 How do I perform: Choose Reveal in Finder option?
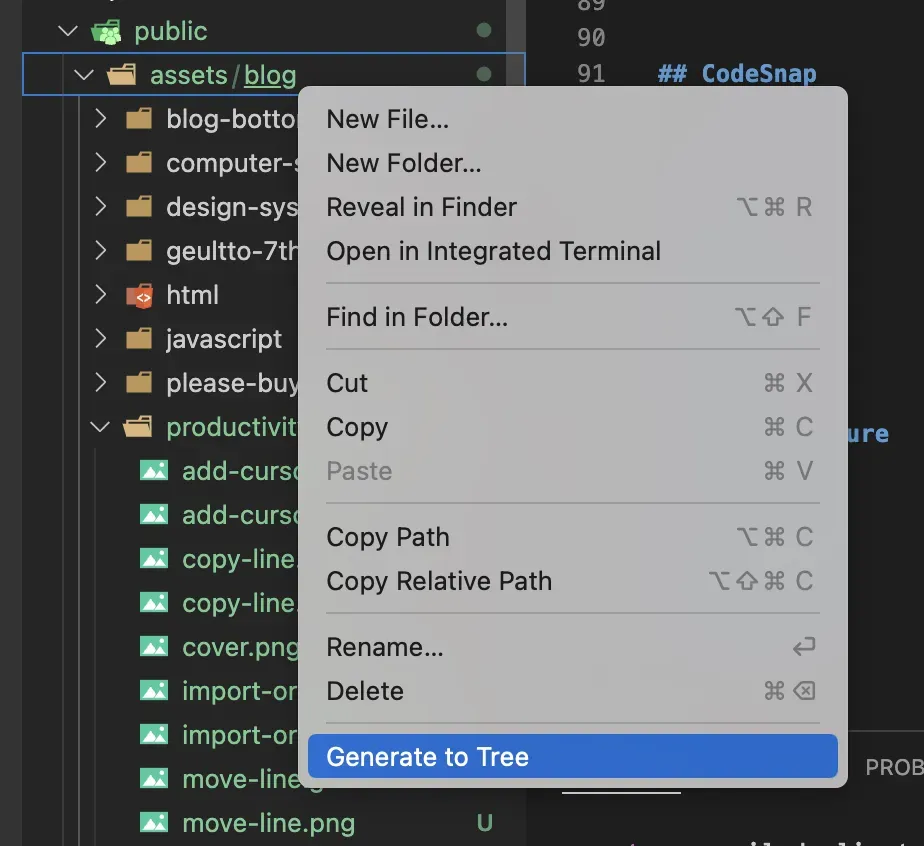point(421,207)
